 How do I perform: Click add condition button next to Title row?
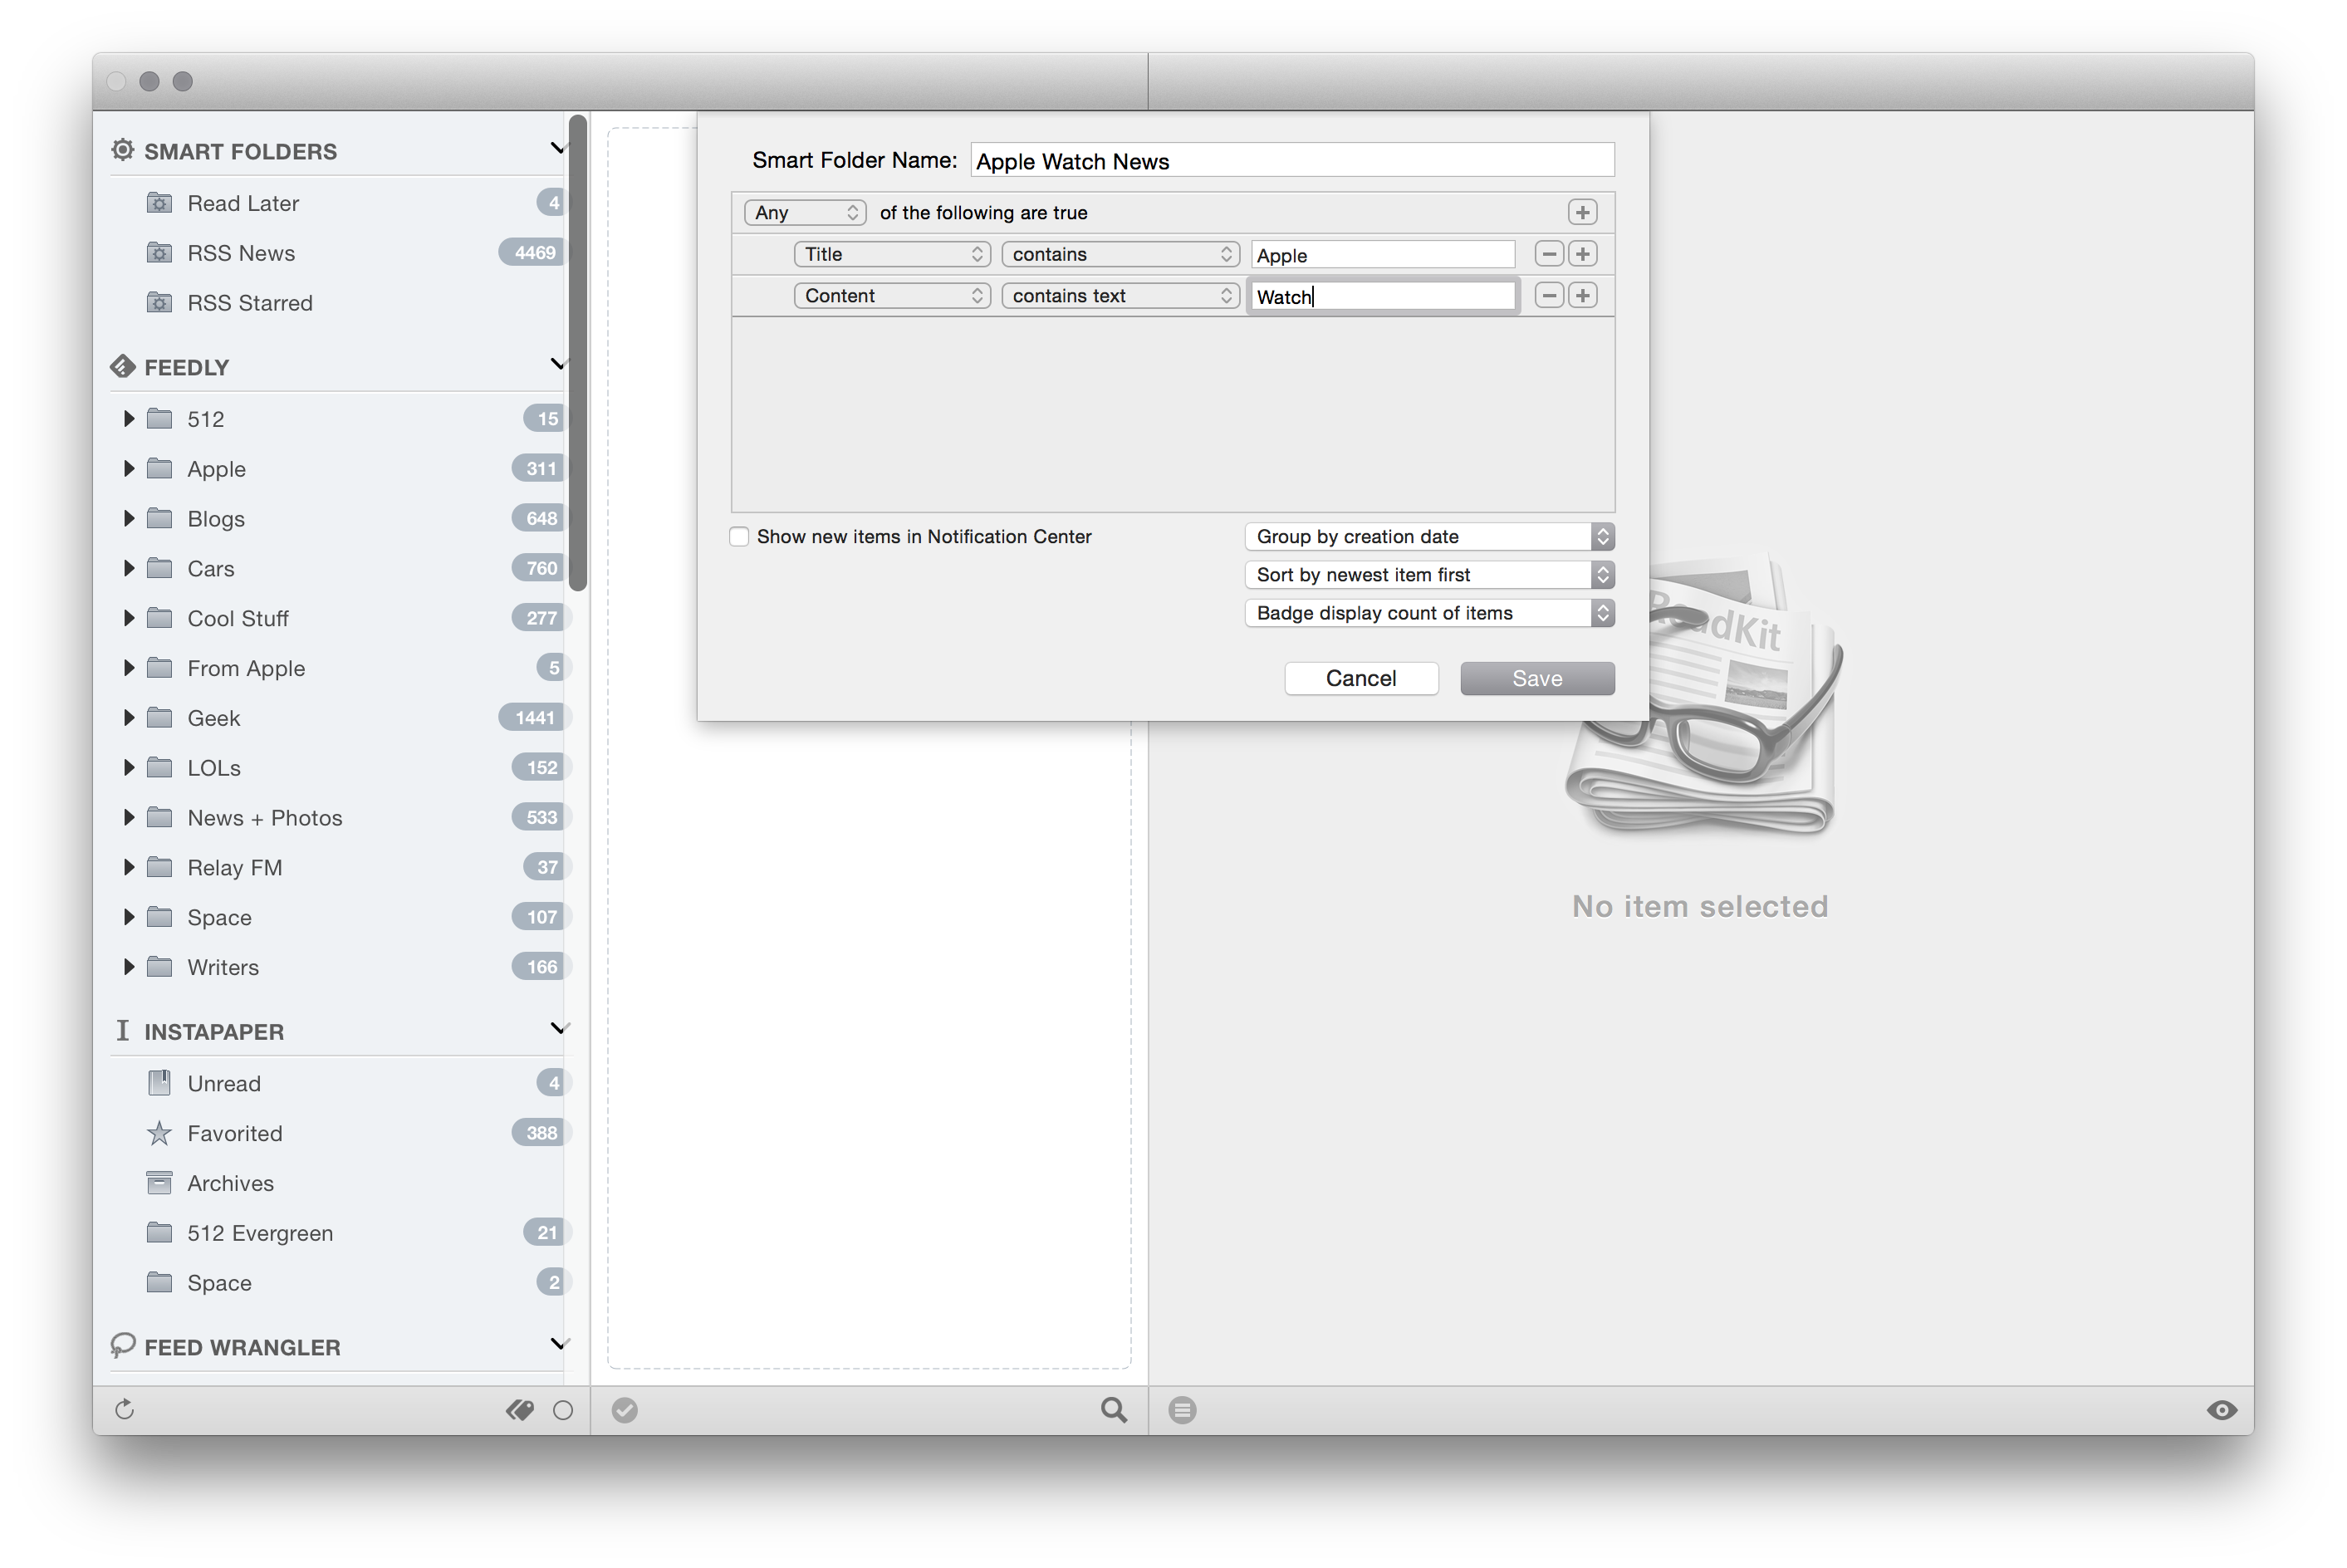coord(1582,254)
